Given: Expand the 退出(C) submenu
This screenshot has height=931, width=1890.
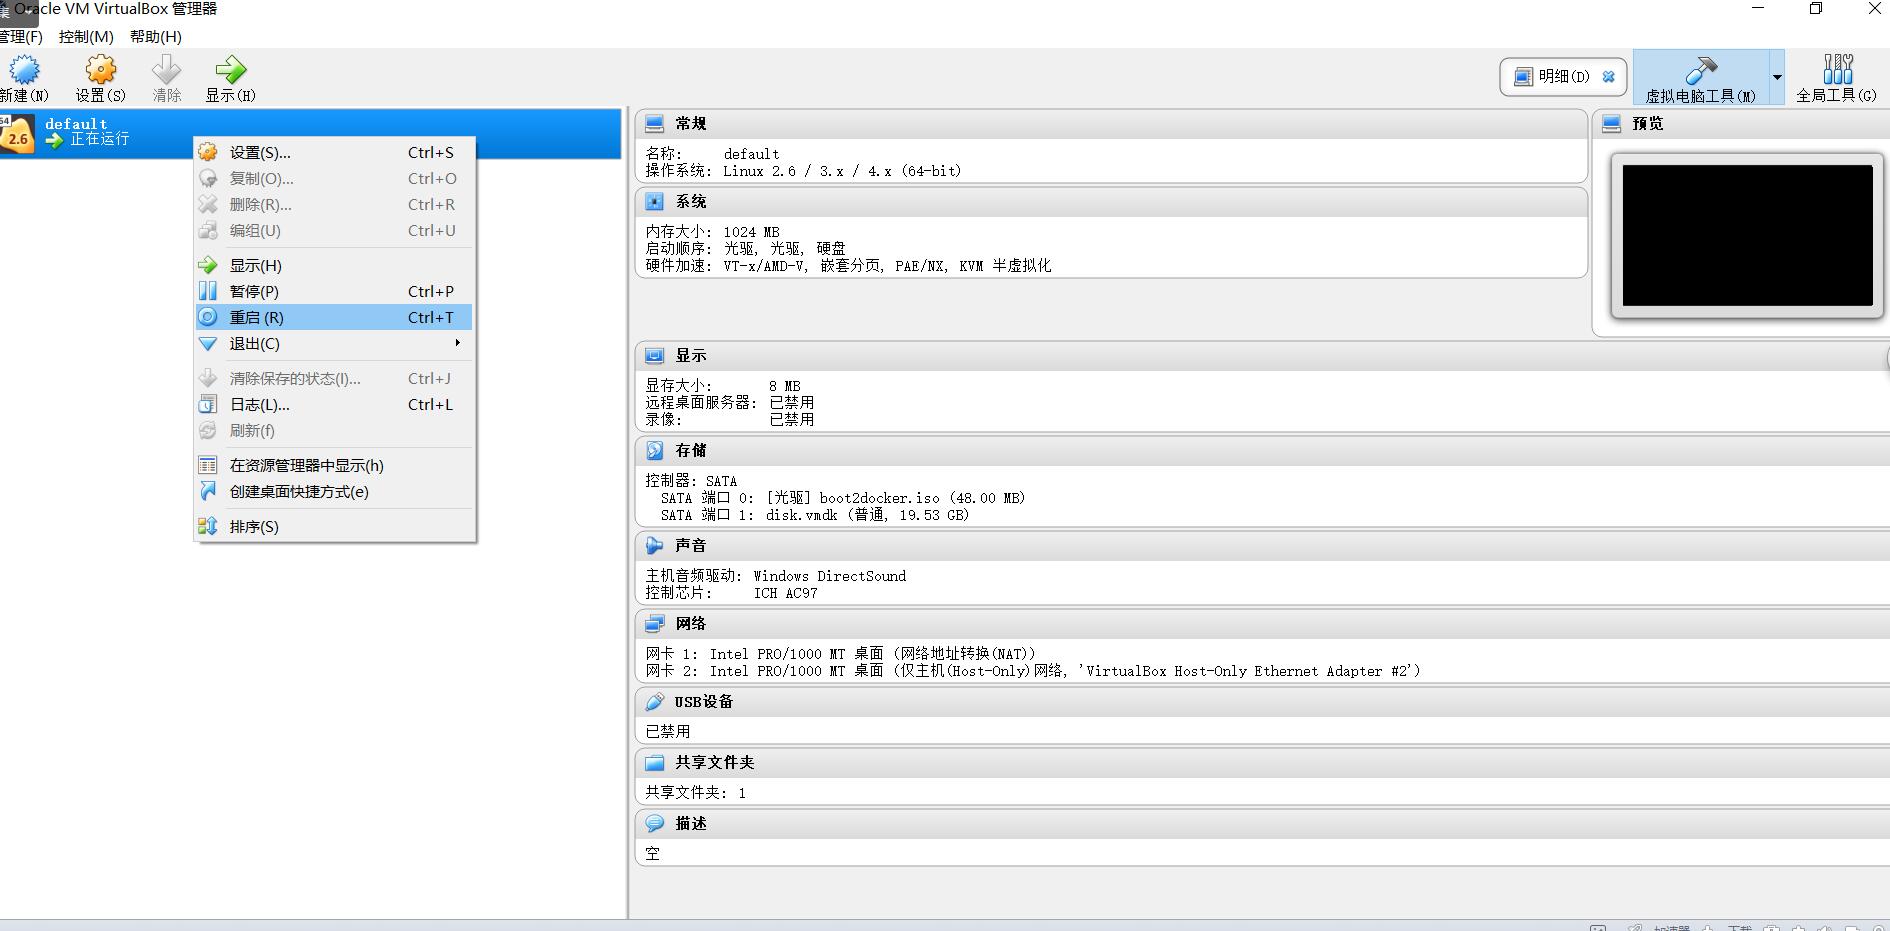Looking at the screenshot, I should pyautogui.click(x=256, y=343).
